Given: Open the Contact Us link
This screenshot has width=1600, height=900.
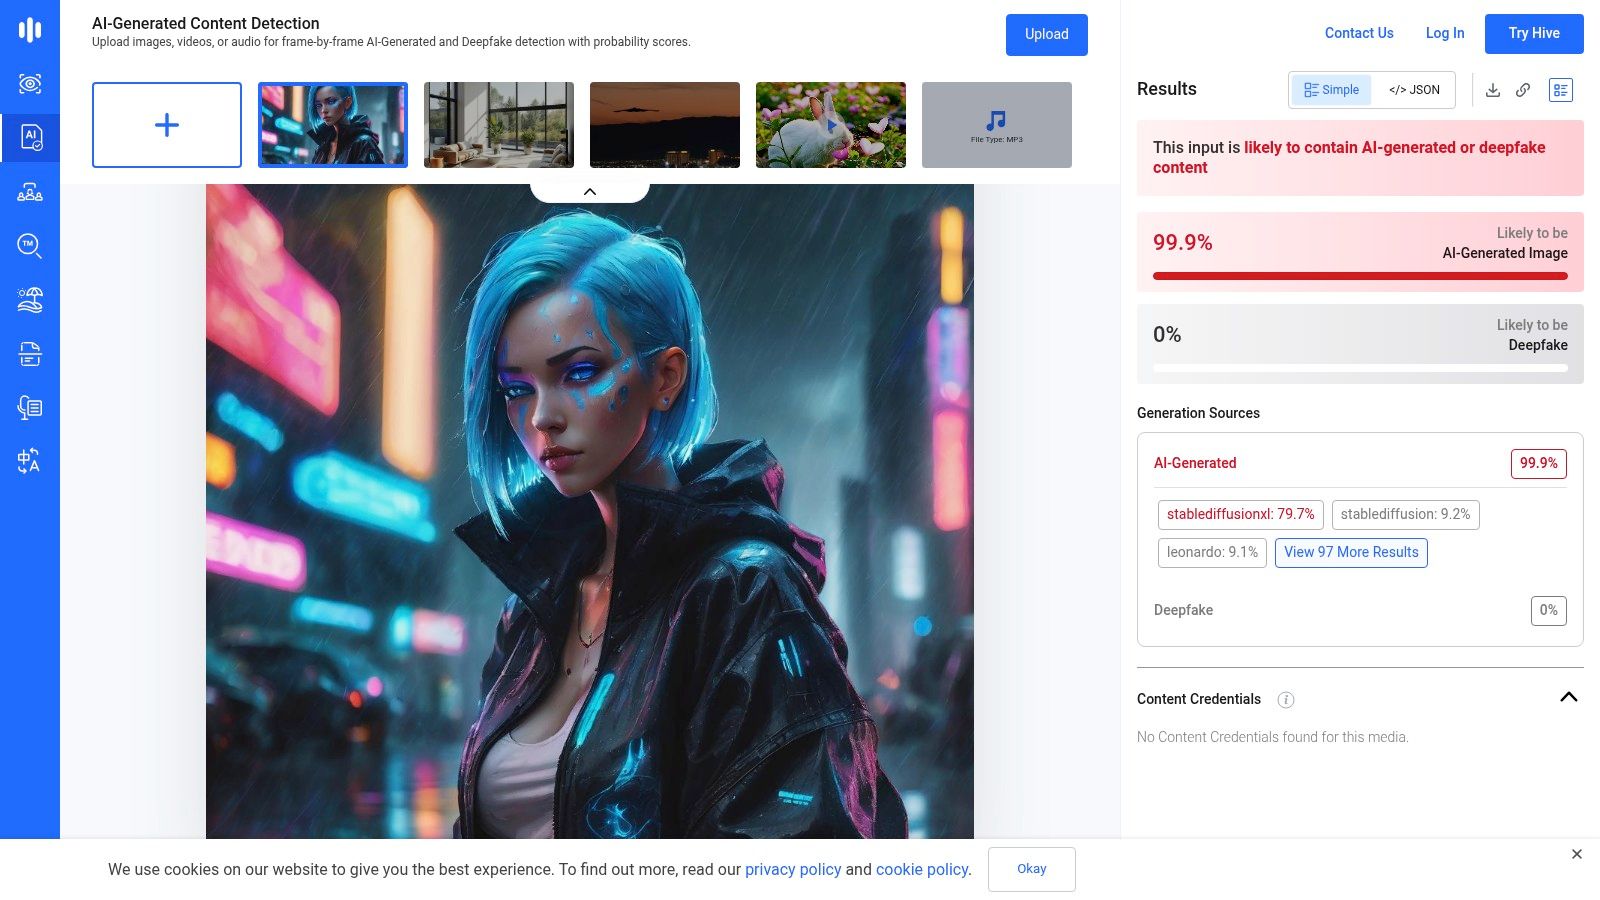Looking at the screenshot, I should (x=1359, y=33).
